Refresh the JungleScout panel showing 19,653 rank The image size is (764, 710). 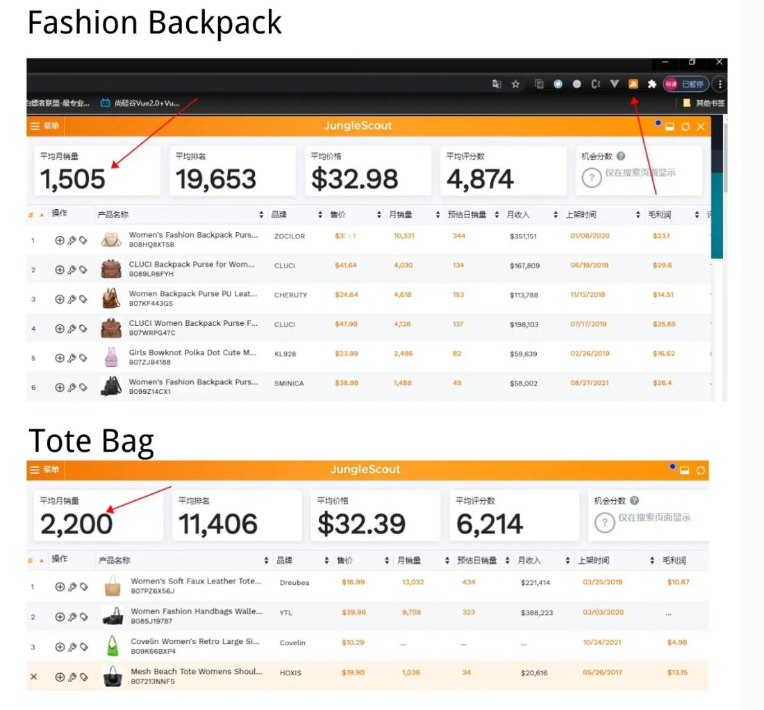pos(685,127)
